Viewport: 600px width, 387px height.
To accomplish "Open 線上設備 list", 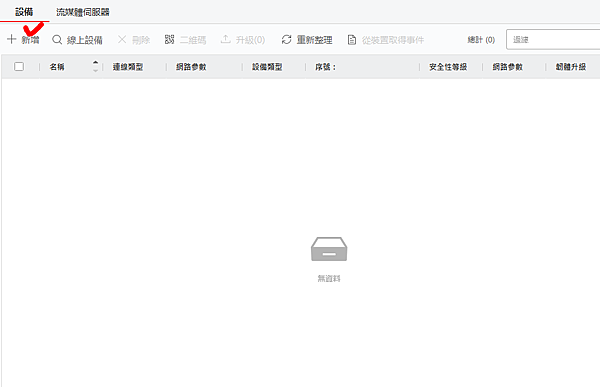I will 85,40.
